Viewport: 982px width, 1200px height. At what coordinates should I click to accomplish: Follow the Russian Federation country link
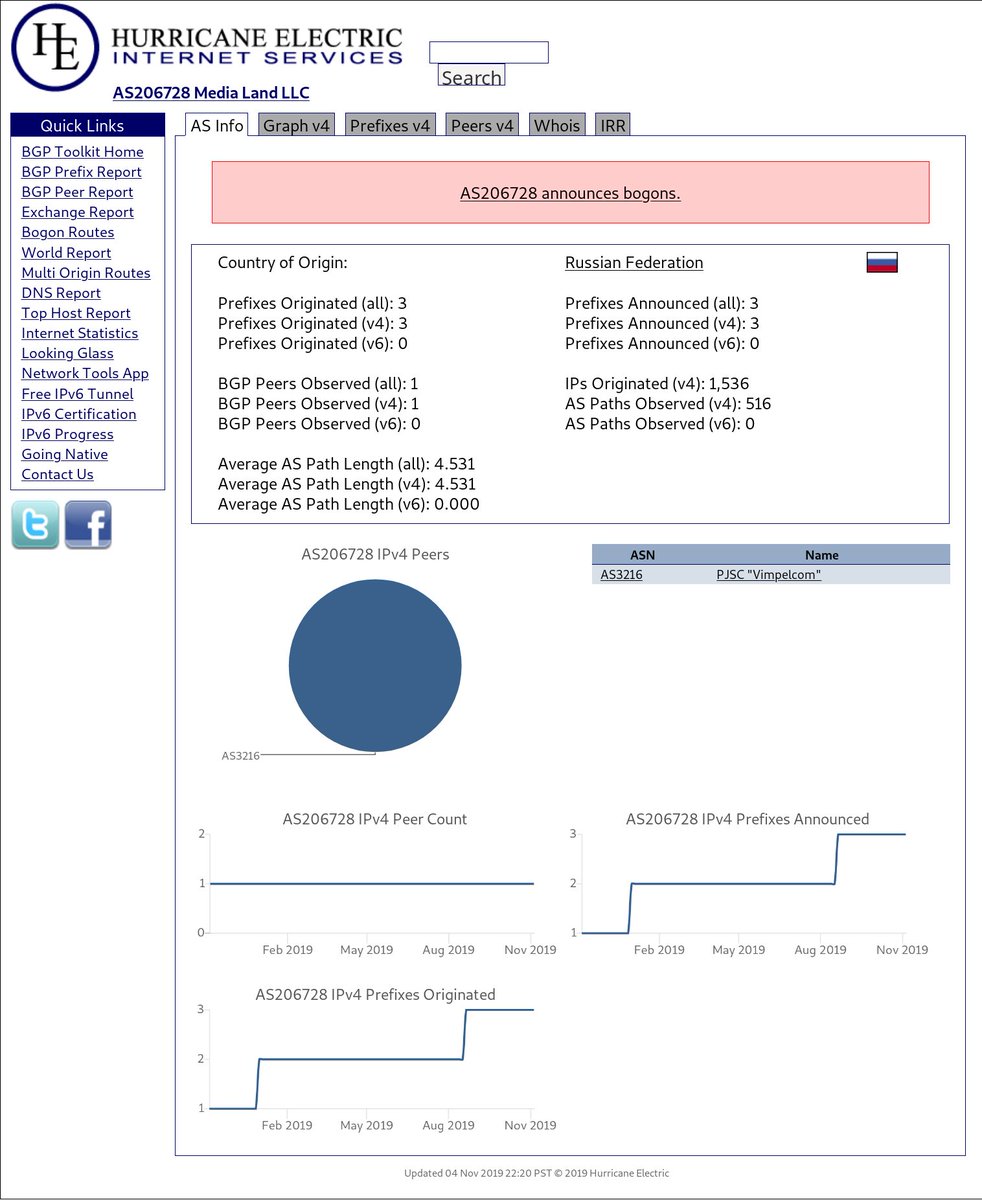coord(634,263)
